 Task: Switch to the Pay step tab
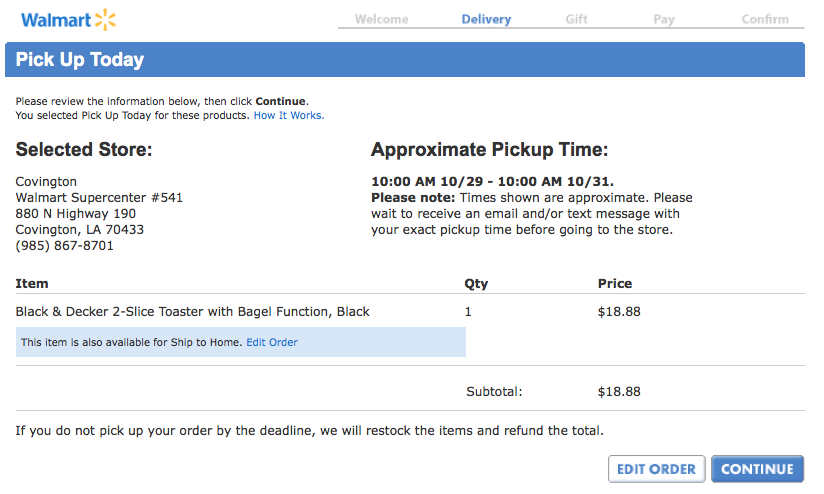(664, 19)
